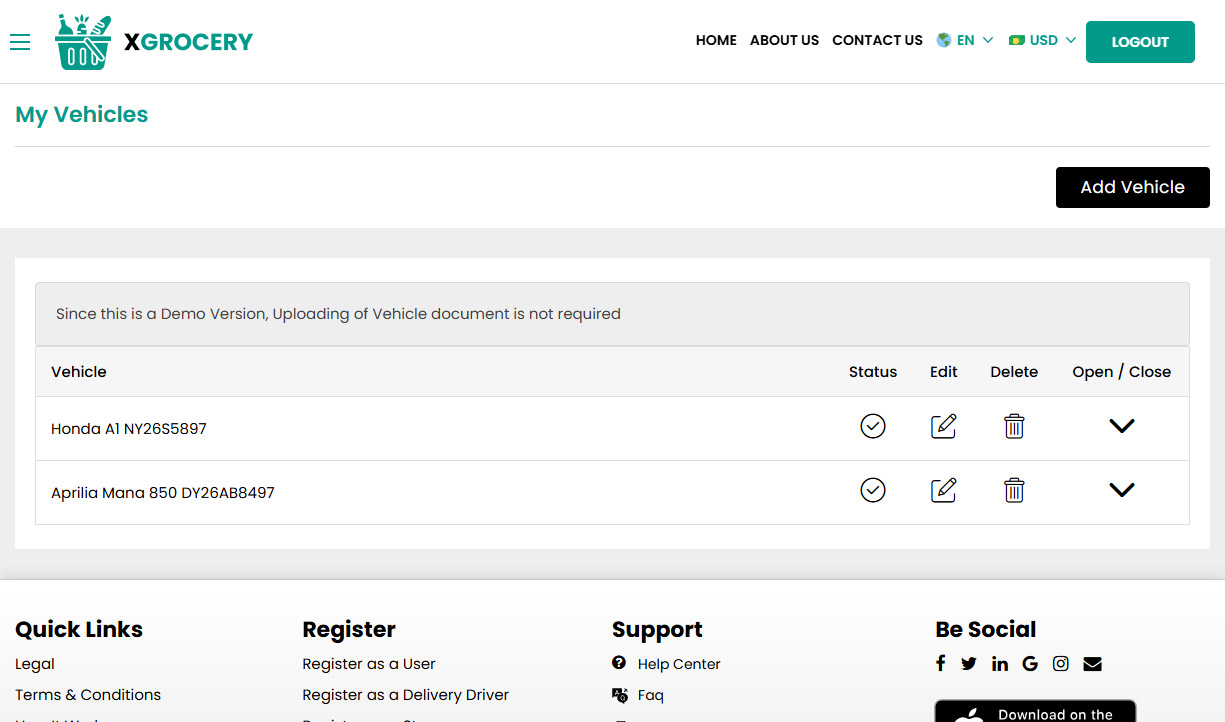Edit the Honda A1 vehicle
Viewport: 1225px width, 722px height.
pos(943,427)
